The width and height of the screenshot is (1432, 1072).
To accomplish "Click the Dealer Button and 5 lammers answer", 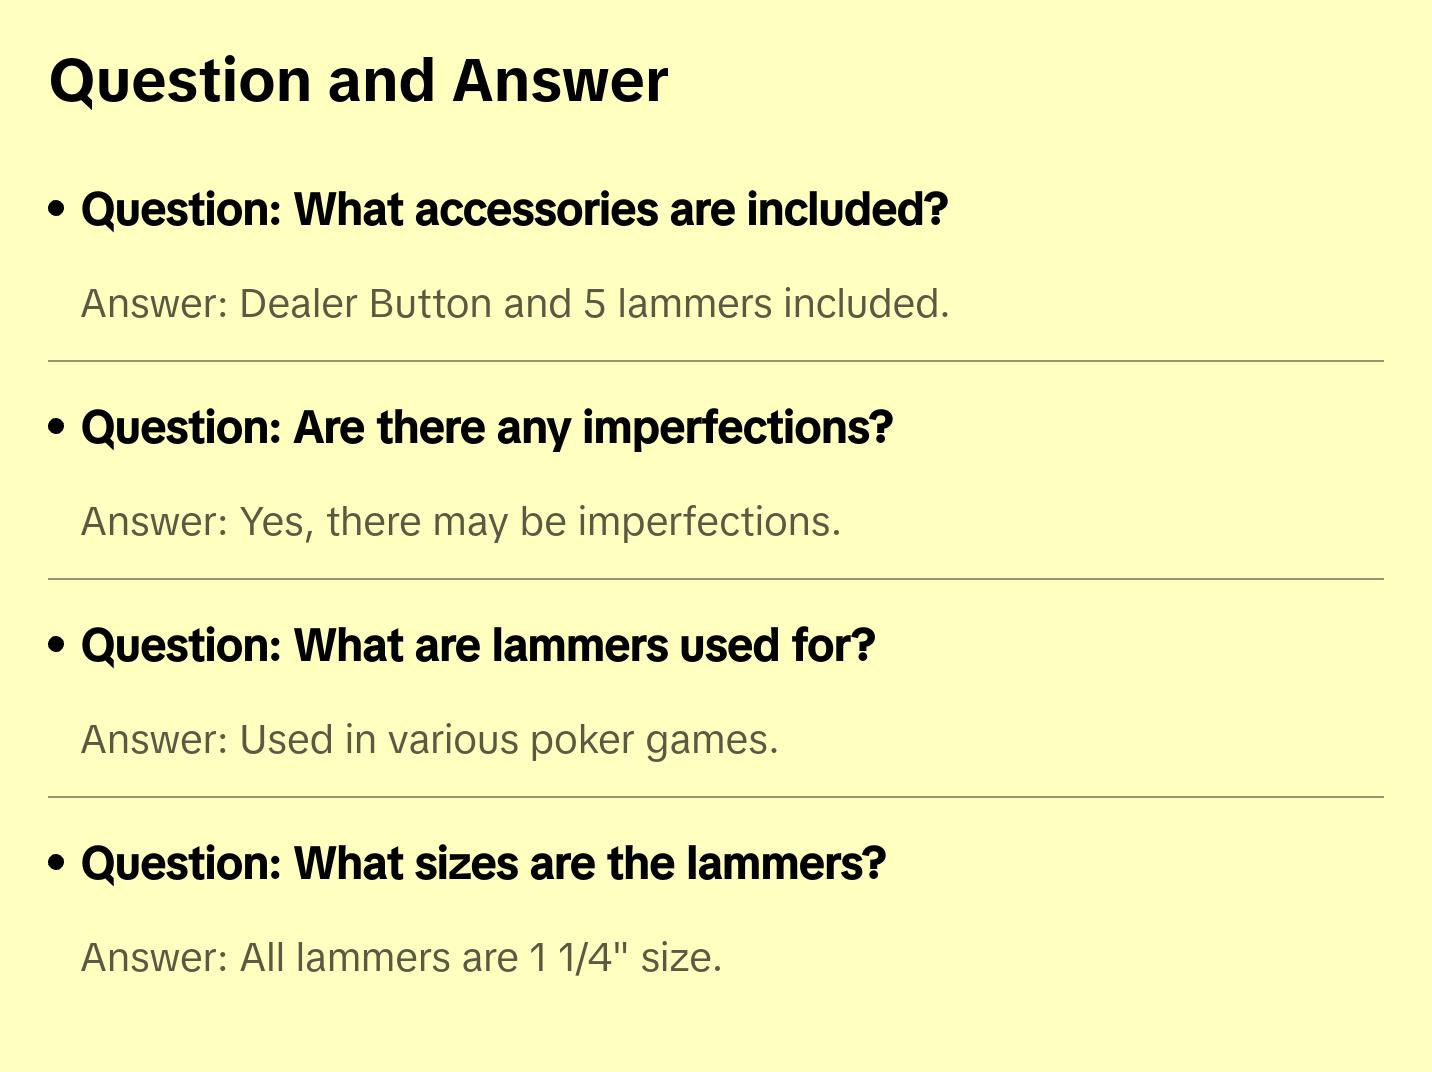I will click(x=515, y=304).
